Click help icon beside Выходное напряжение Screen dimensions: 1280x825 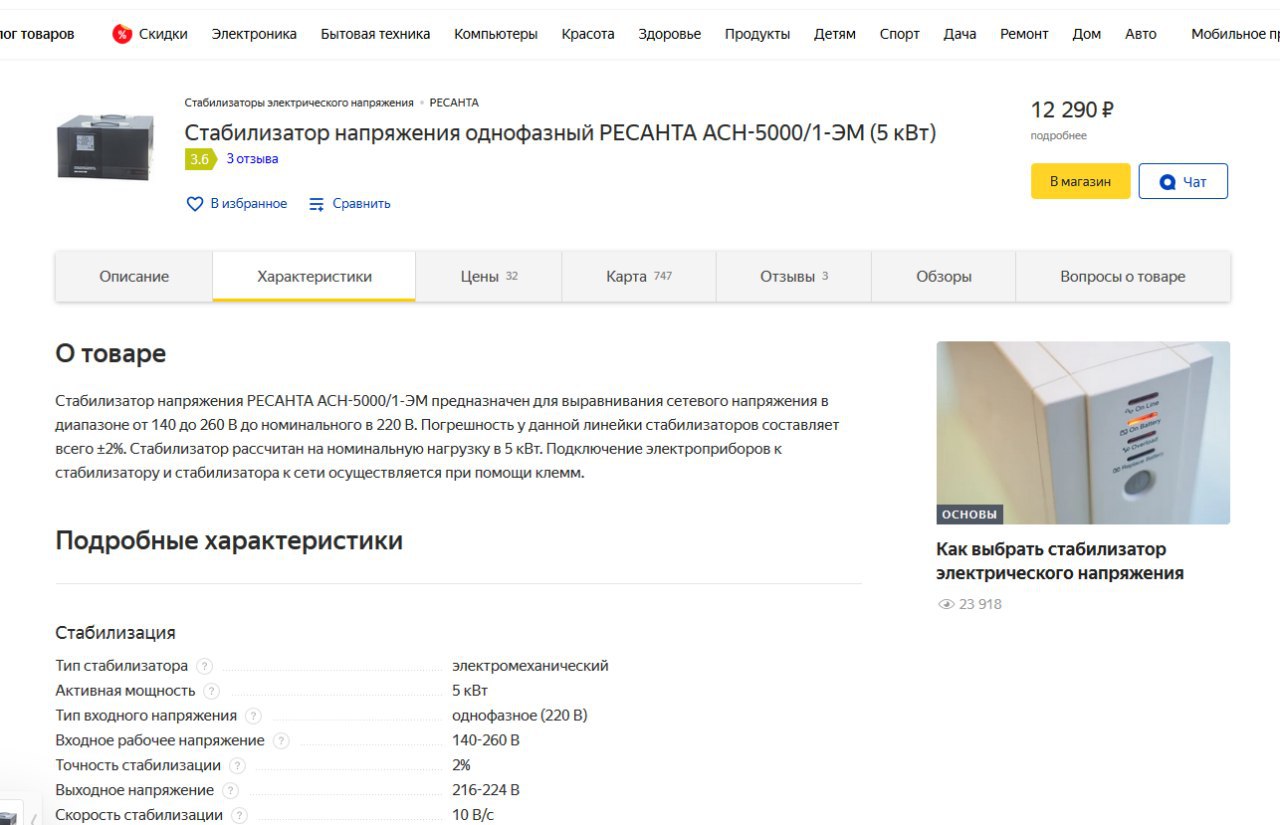[x=230, y=791]
